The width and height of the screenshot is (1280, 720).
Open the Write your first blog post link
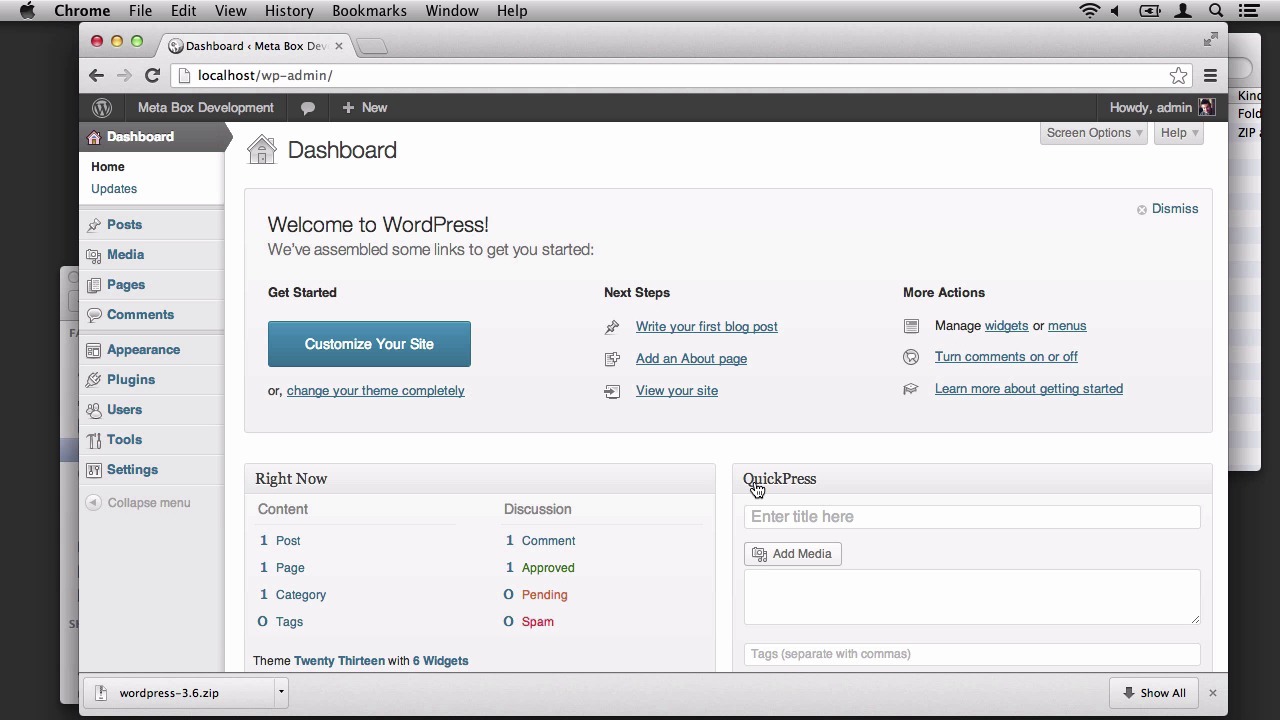tap(706, 327)
